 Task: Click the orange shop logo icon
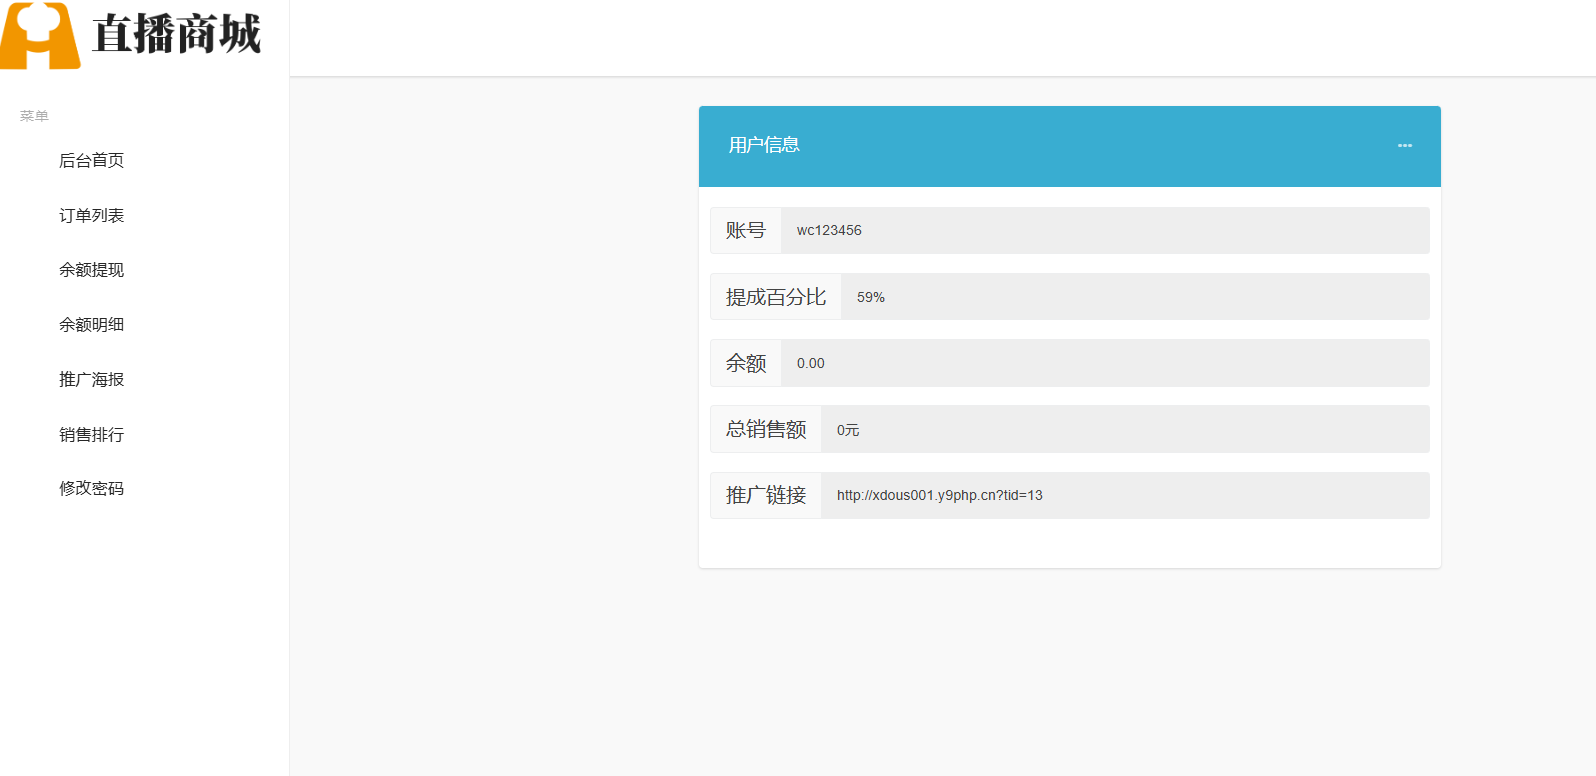(x=40, y=36)
